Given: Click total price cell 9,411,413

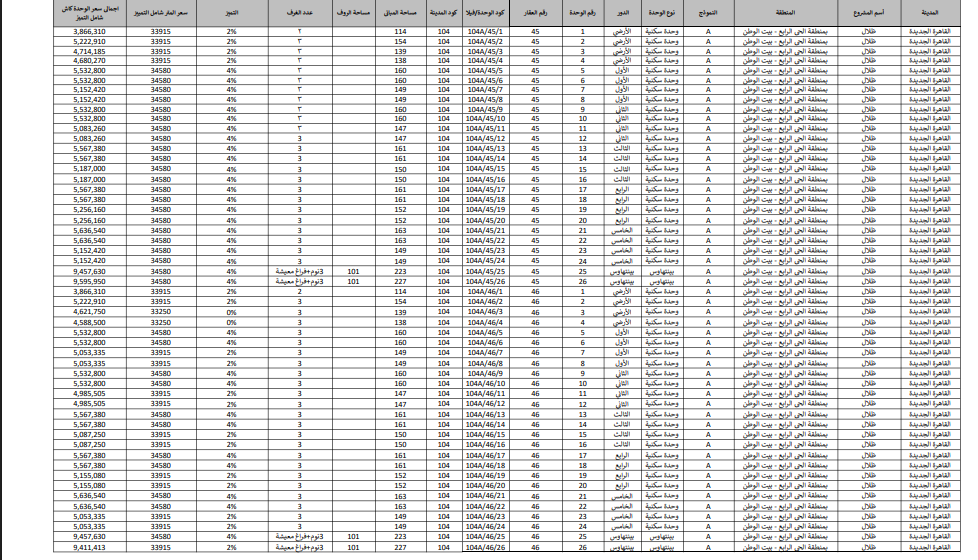Looking at the screenshot, I should pyautogui.click(x=89, y=548).
